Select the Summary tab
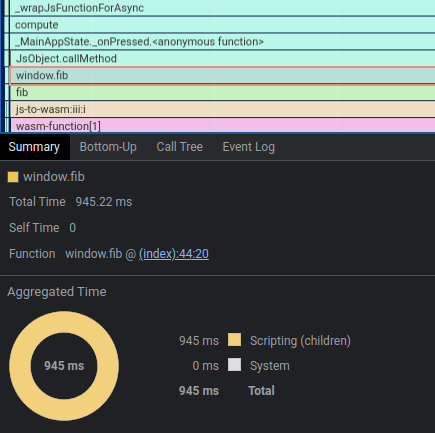 click(x=34, y=147)
